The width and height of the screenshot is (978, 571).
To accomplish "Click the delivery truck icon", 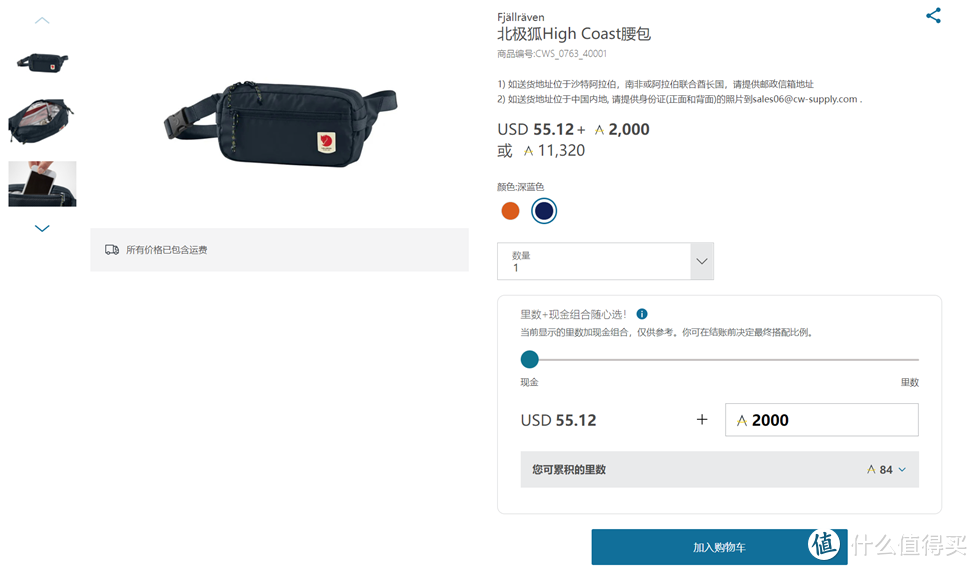I will (112, 250).
